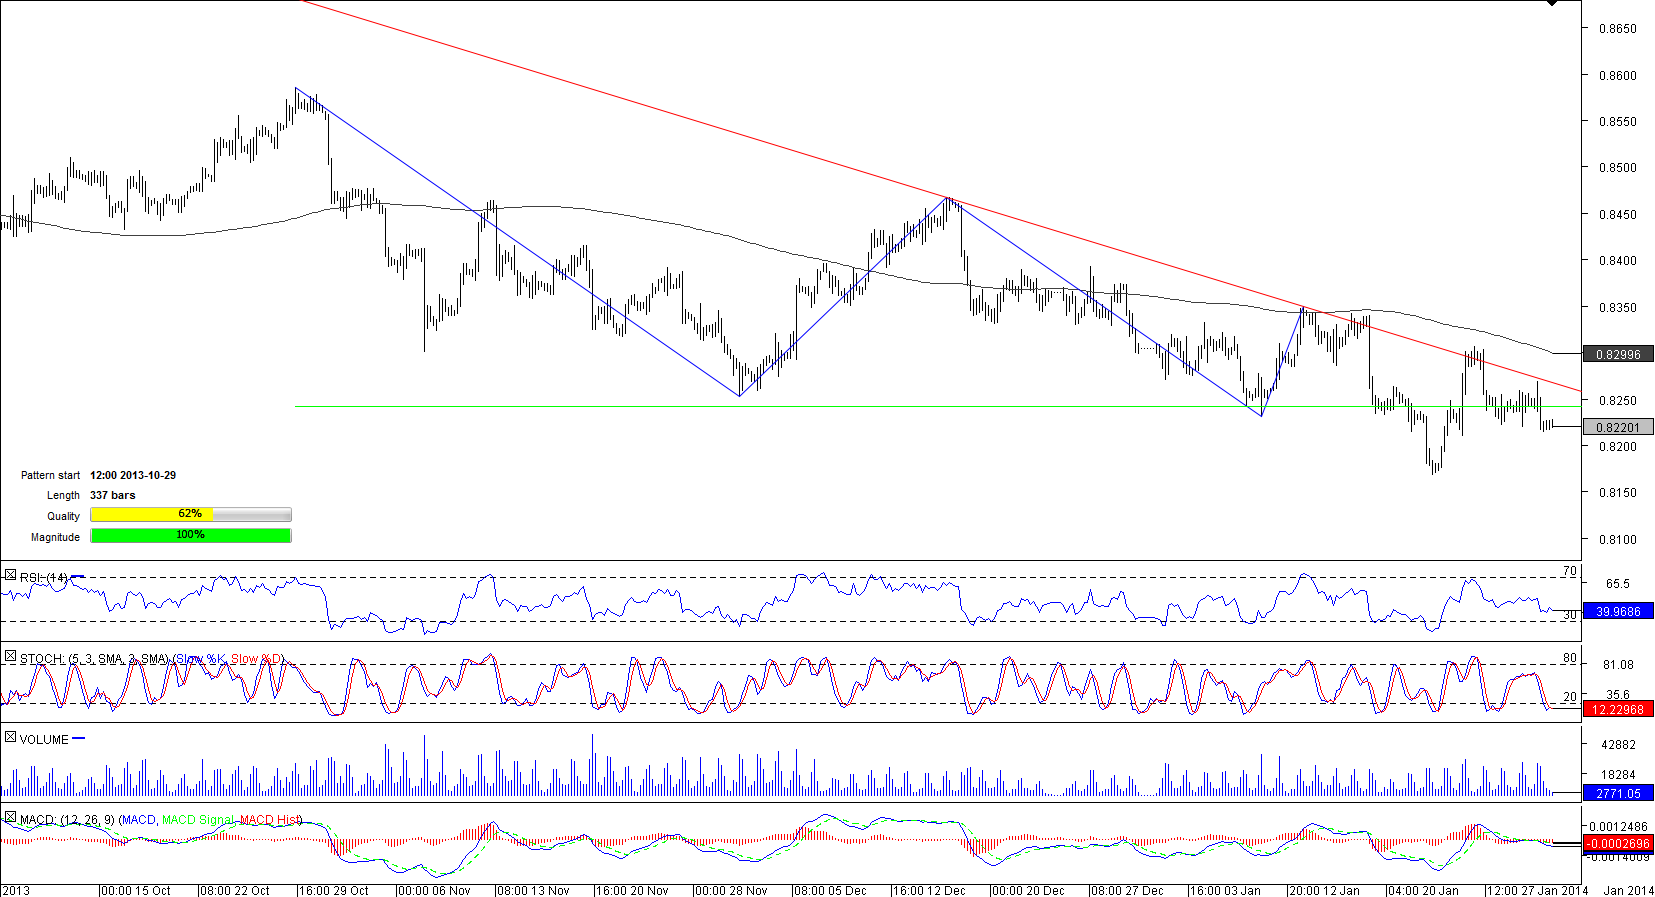Click the Pattern start date 12:00 2013-10-29
The height and width of the screenshot is (897, 1655).
133,475
